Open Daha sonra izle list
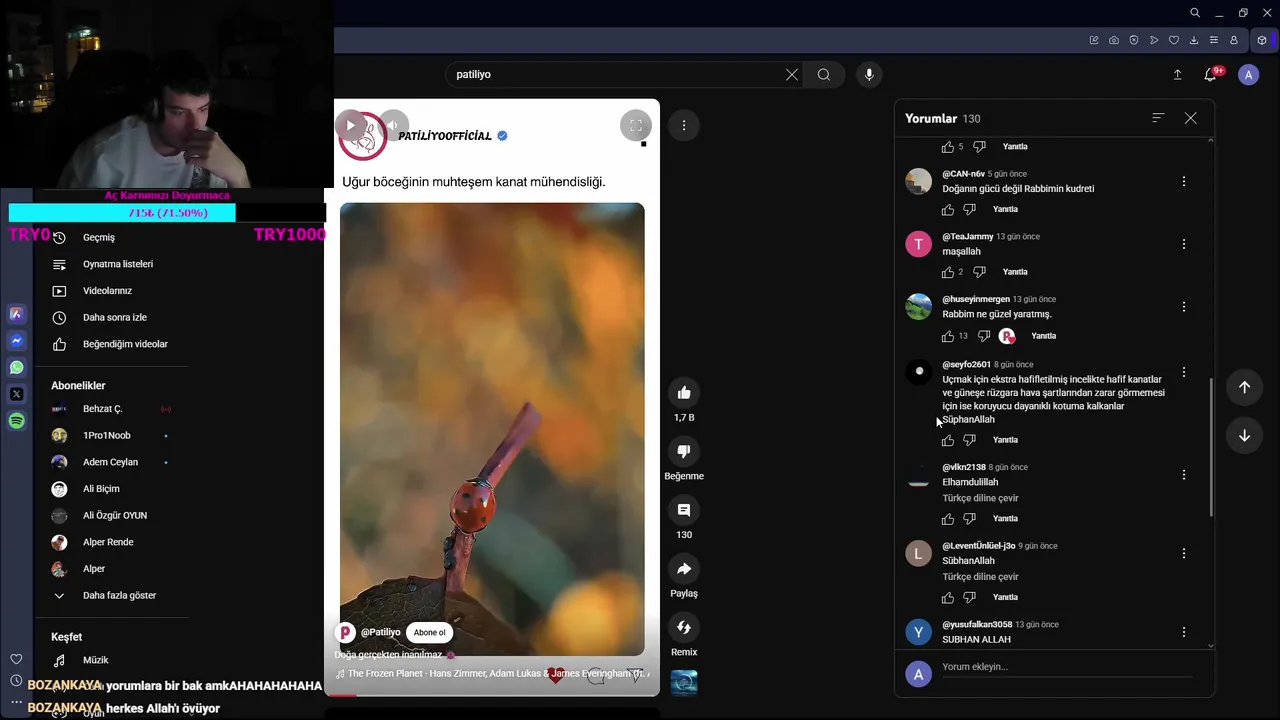Image resolution: width=1280 pixels, height=720 pixels. click(x=115, y=317)
